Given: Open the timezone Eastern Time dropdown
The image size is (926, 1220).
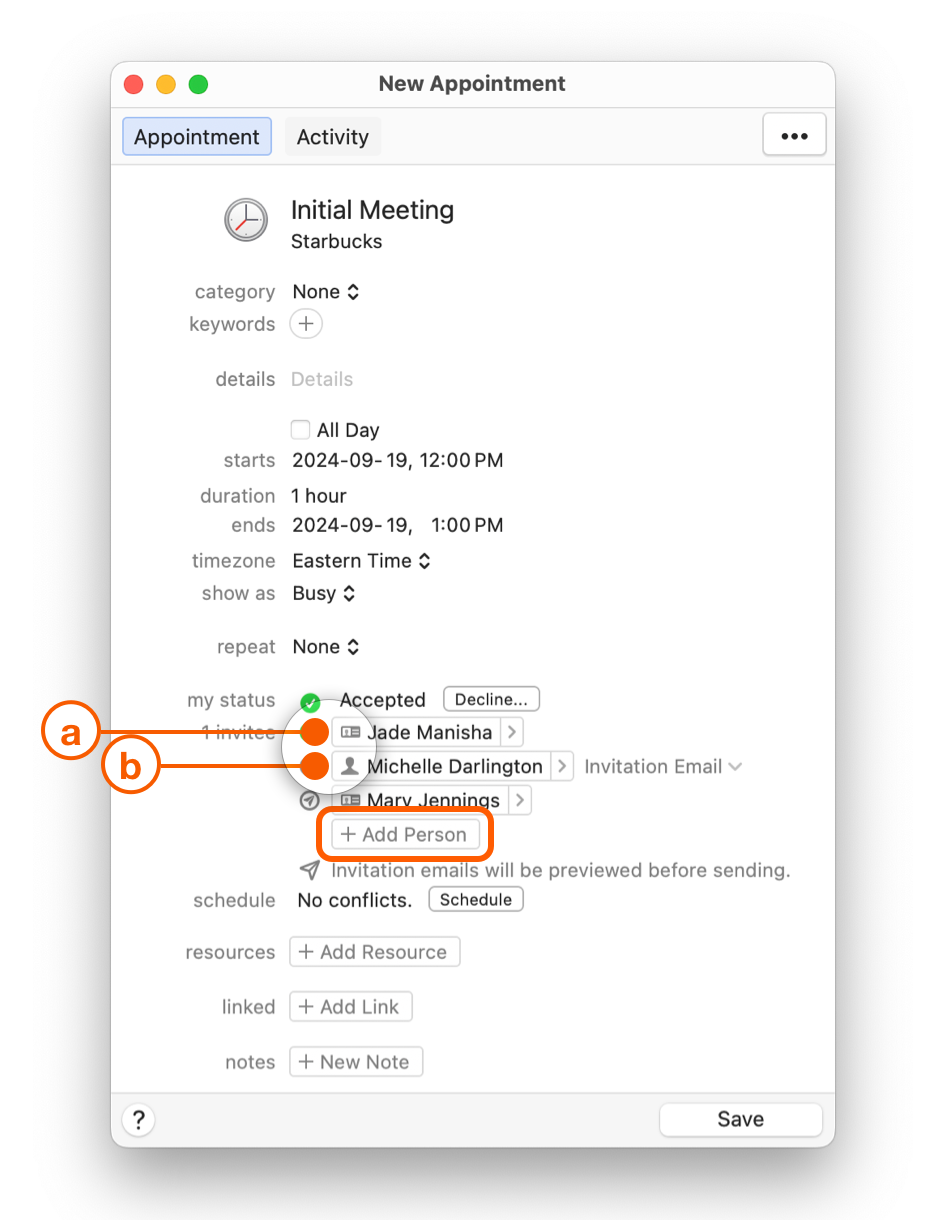Looking at the screenshot, I should pos(361,561).
